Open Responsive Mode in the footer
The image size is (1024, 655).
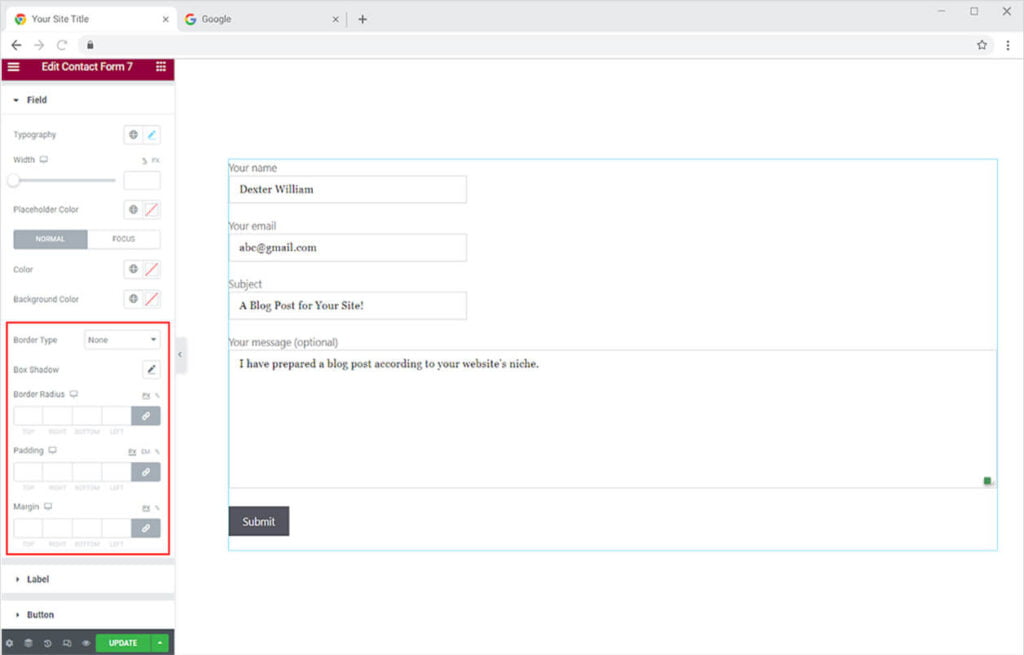(67, 643)
